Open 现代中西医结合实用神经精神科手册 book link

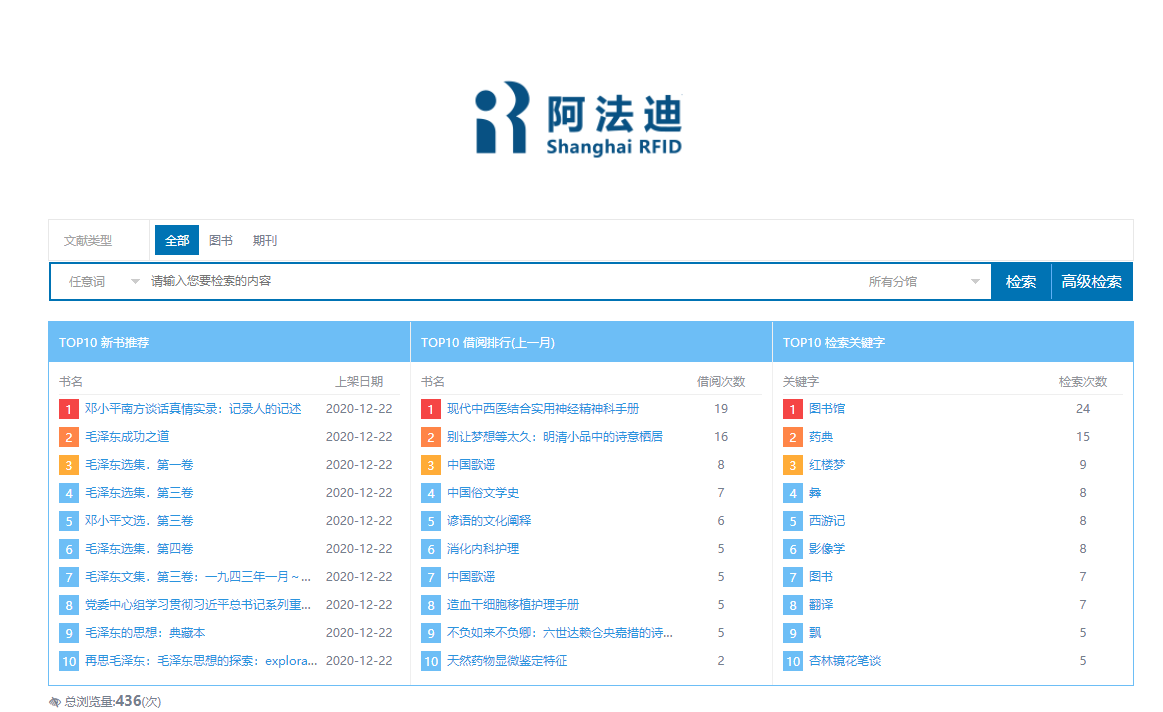(543, 409)
